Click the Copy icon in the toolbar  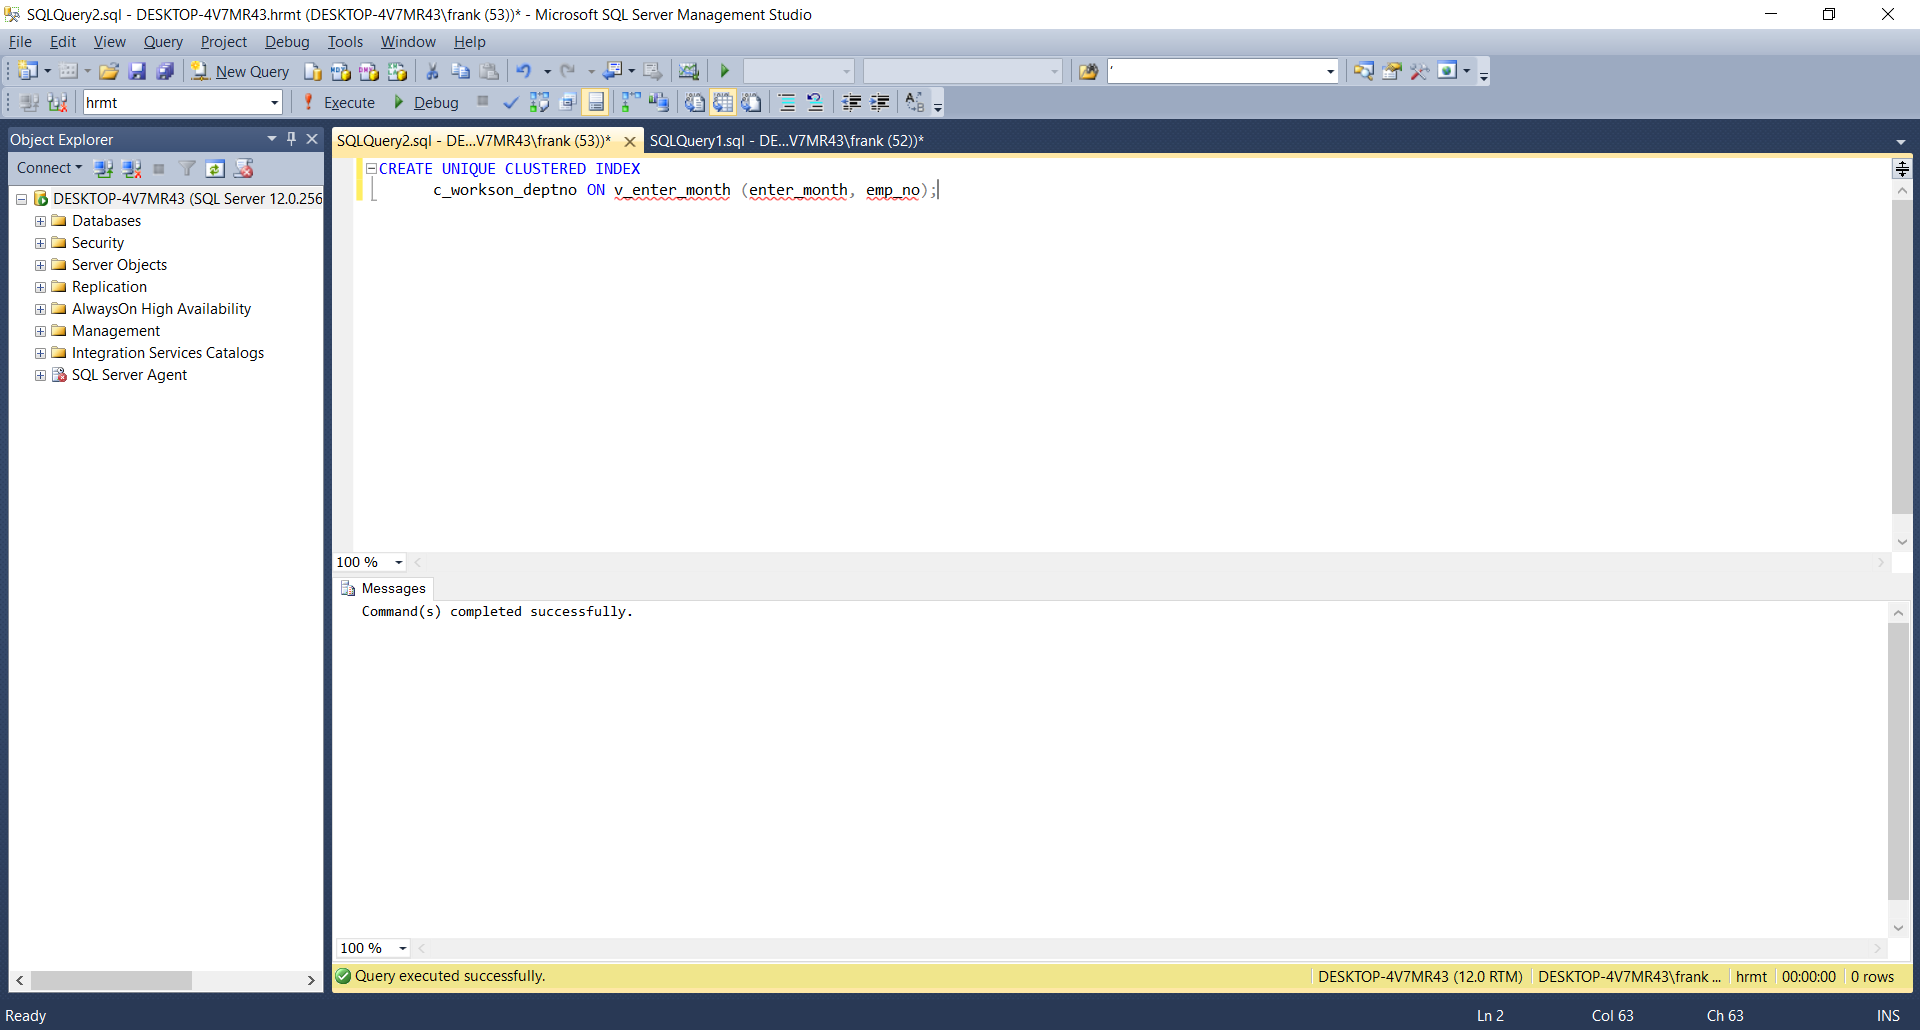click(460, 71)
